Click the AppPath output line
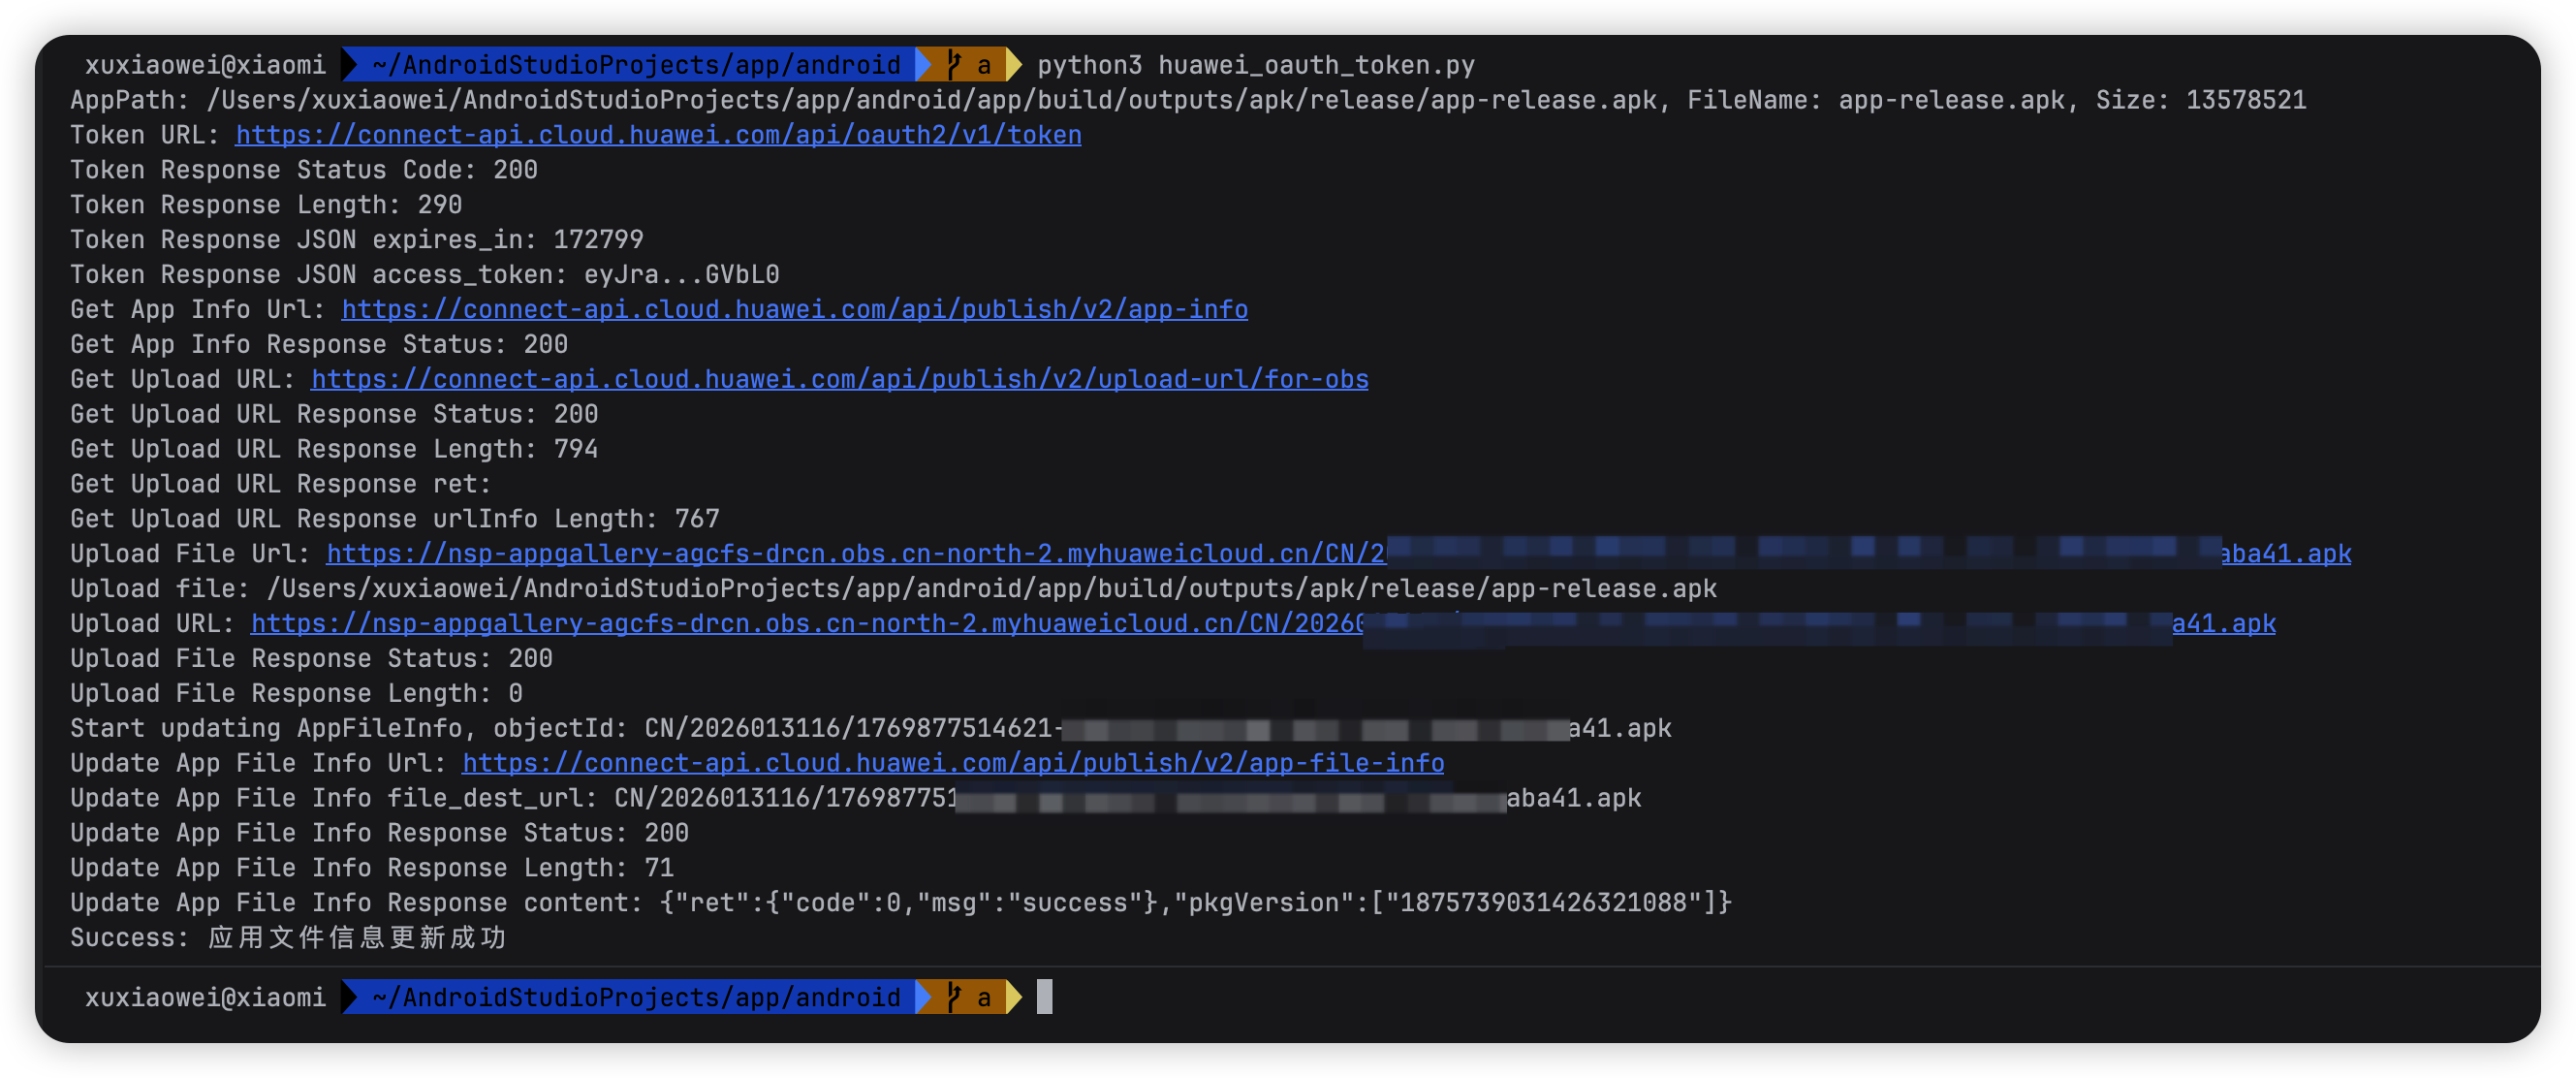This screenshot has width=2576, height=1078. coord(1187,100)
